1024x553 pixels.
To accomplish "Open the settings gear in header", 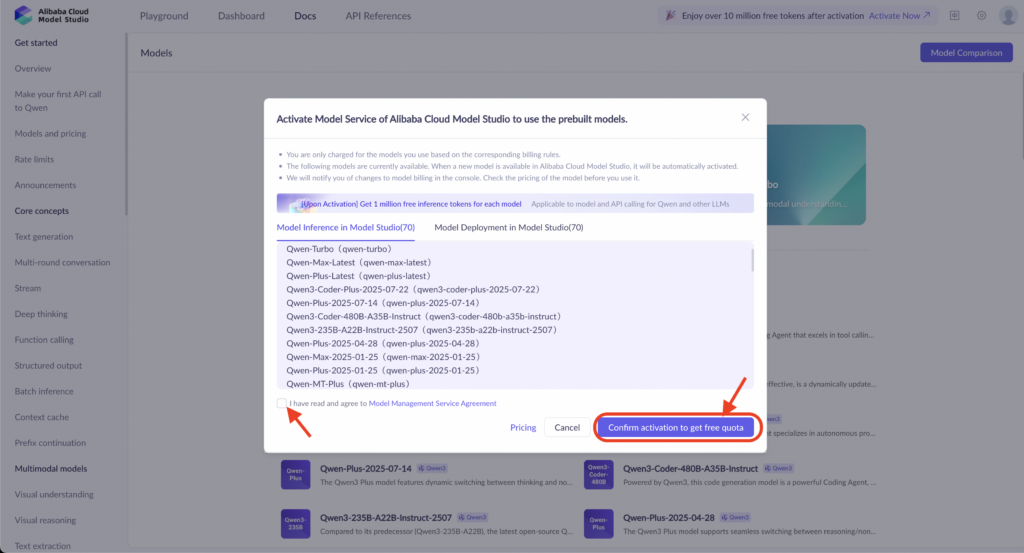I will 982,15.
